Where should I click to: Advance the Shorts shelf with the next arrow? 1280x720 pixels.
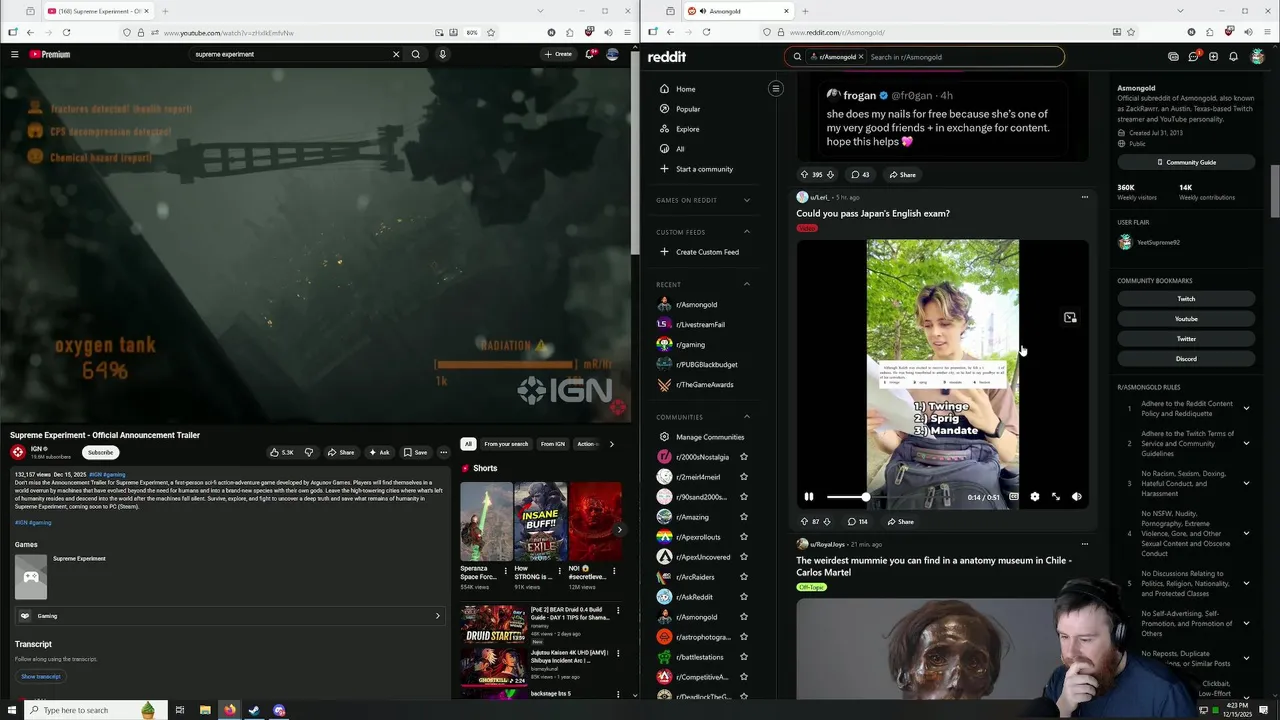[619, 530]
